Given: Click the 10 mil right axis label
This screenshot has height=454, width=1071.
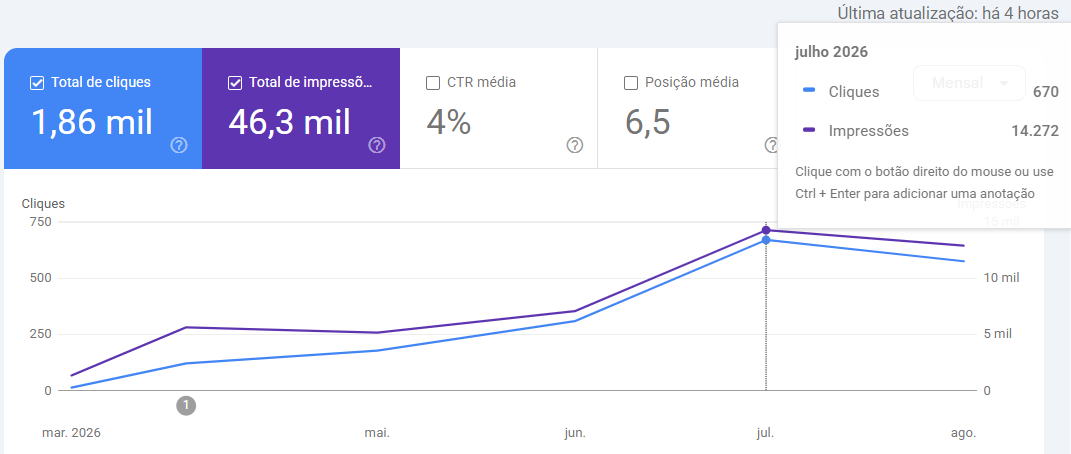Looking at the screenshot, I should (x=1001, y=278).
